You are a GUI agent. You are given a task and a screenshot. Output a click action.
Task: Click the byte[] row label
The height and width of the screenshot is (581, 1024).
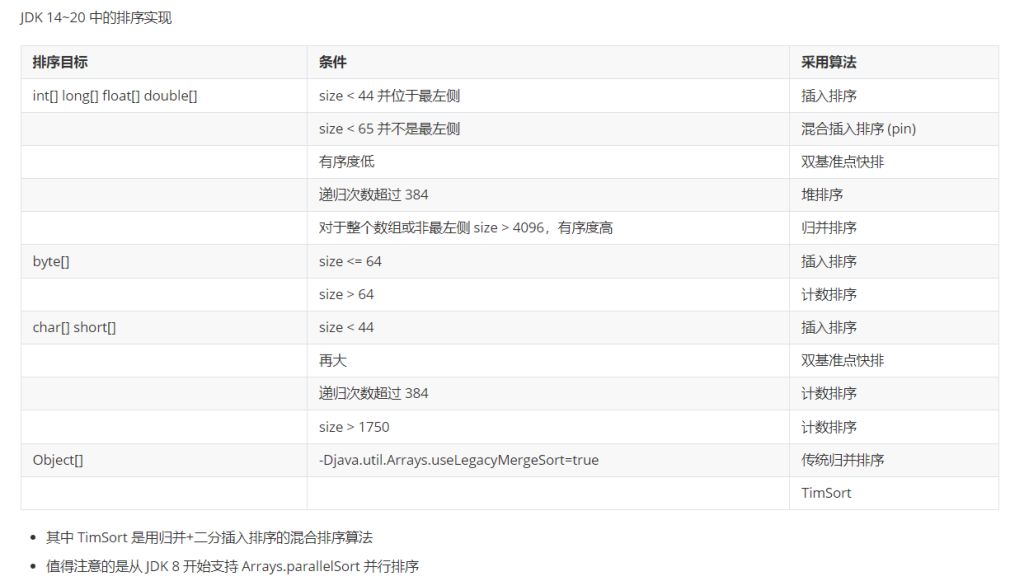pos(51,261)
